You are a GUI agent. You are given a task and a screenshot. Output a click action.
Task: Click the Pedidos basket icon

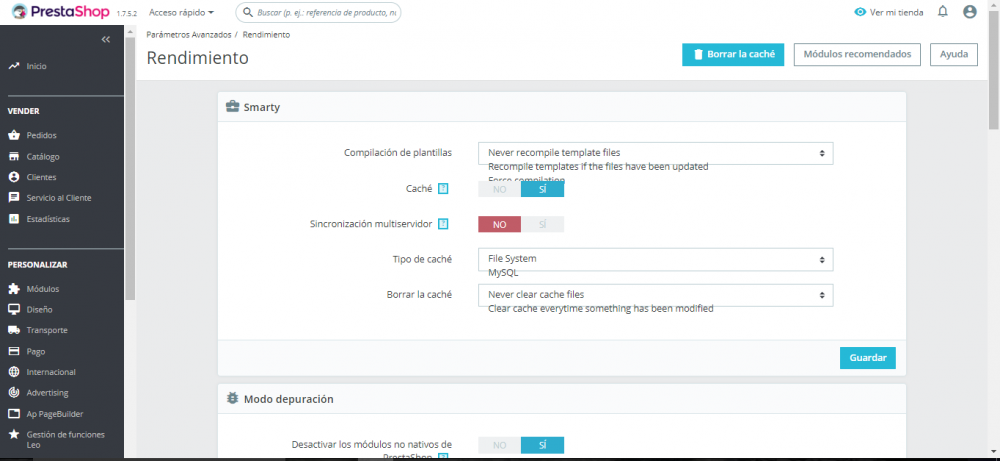pyautogui.click(x=14, y=135)
